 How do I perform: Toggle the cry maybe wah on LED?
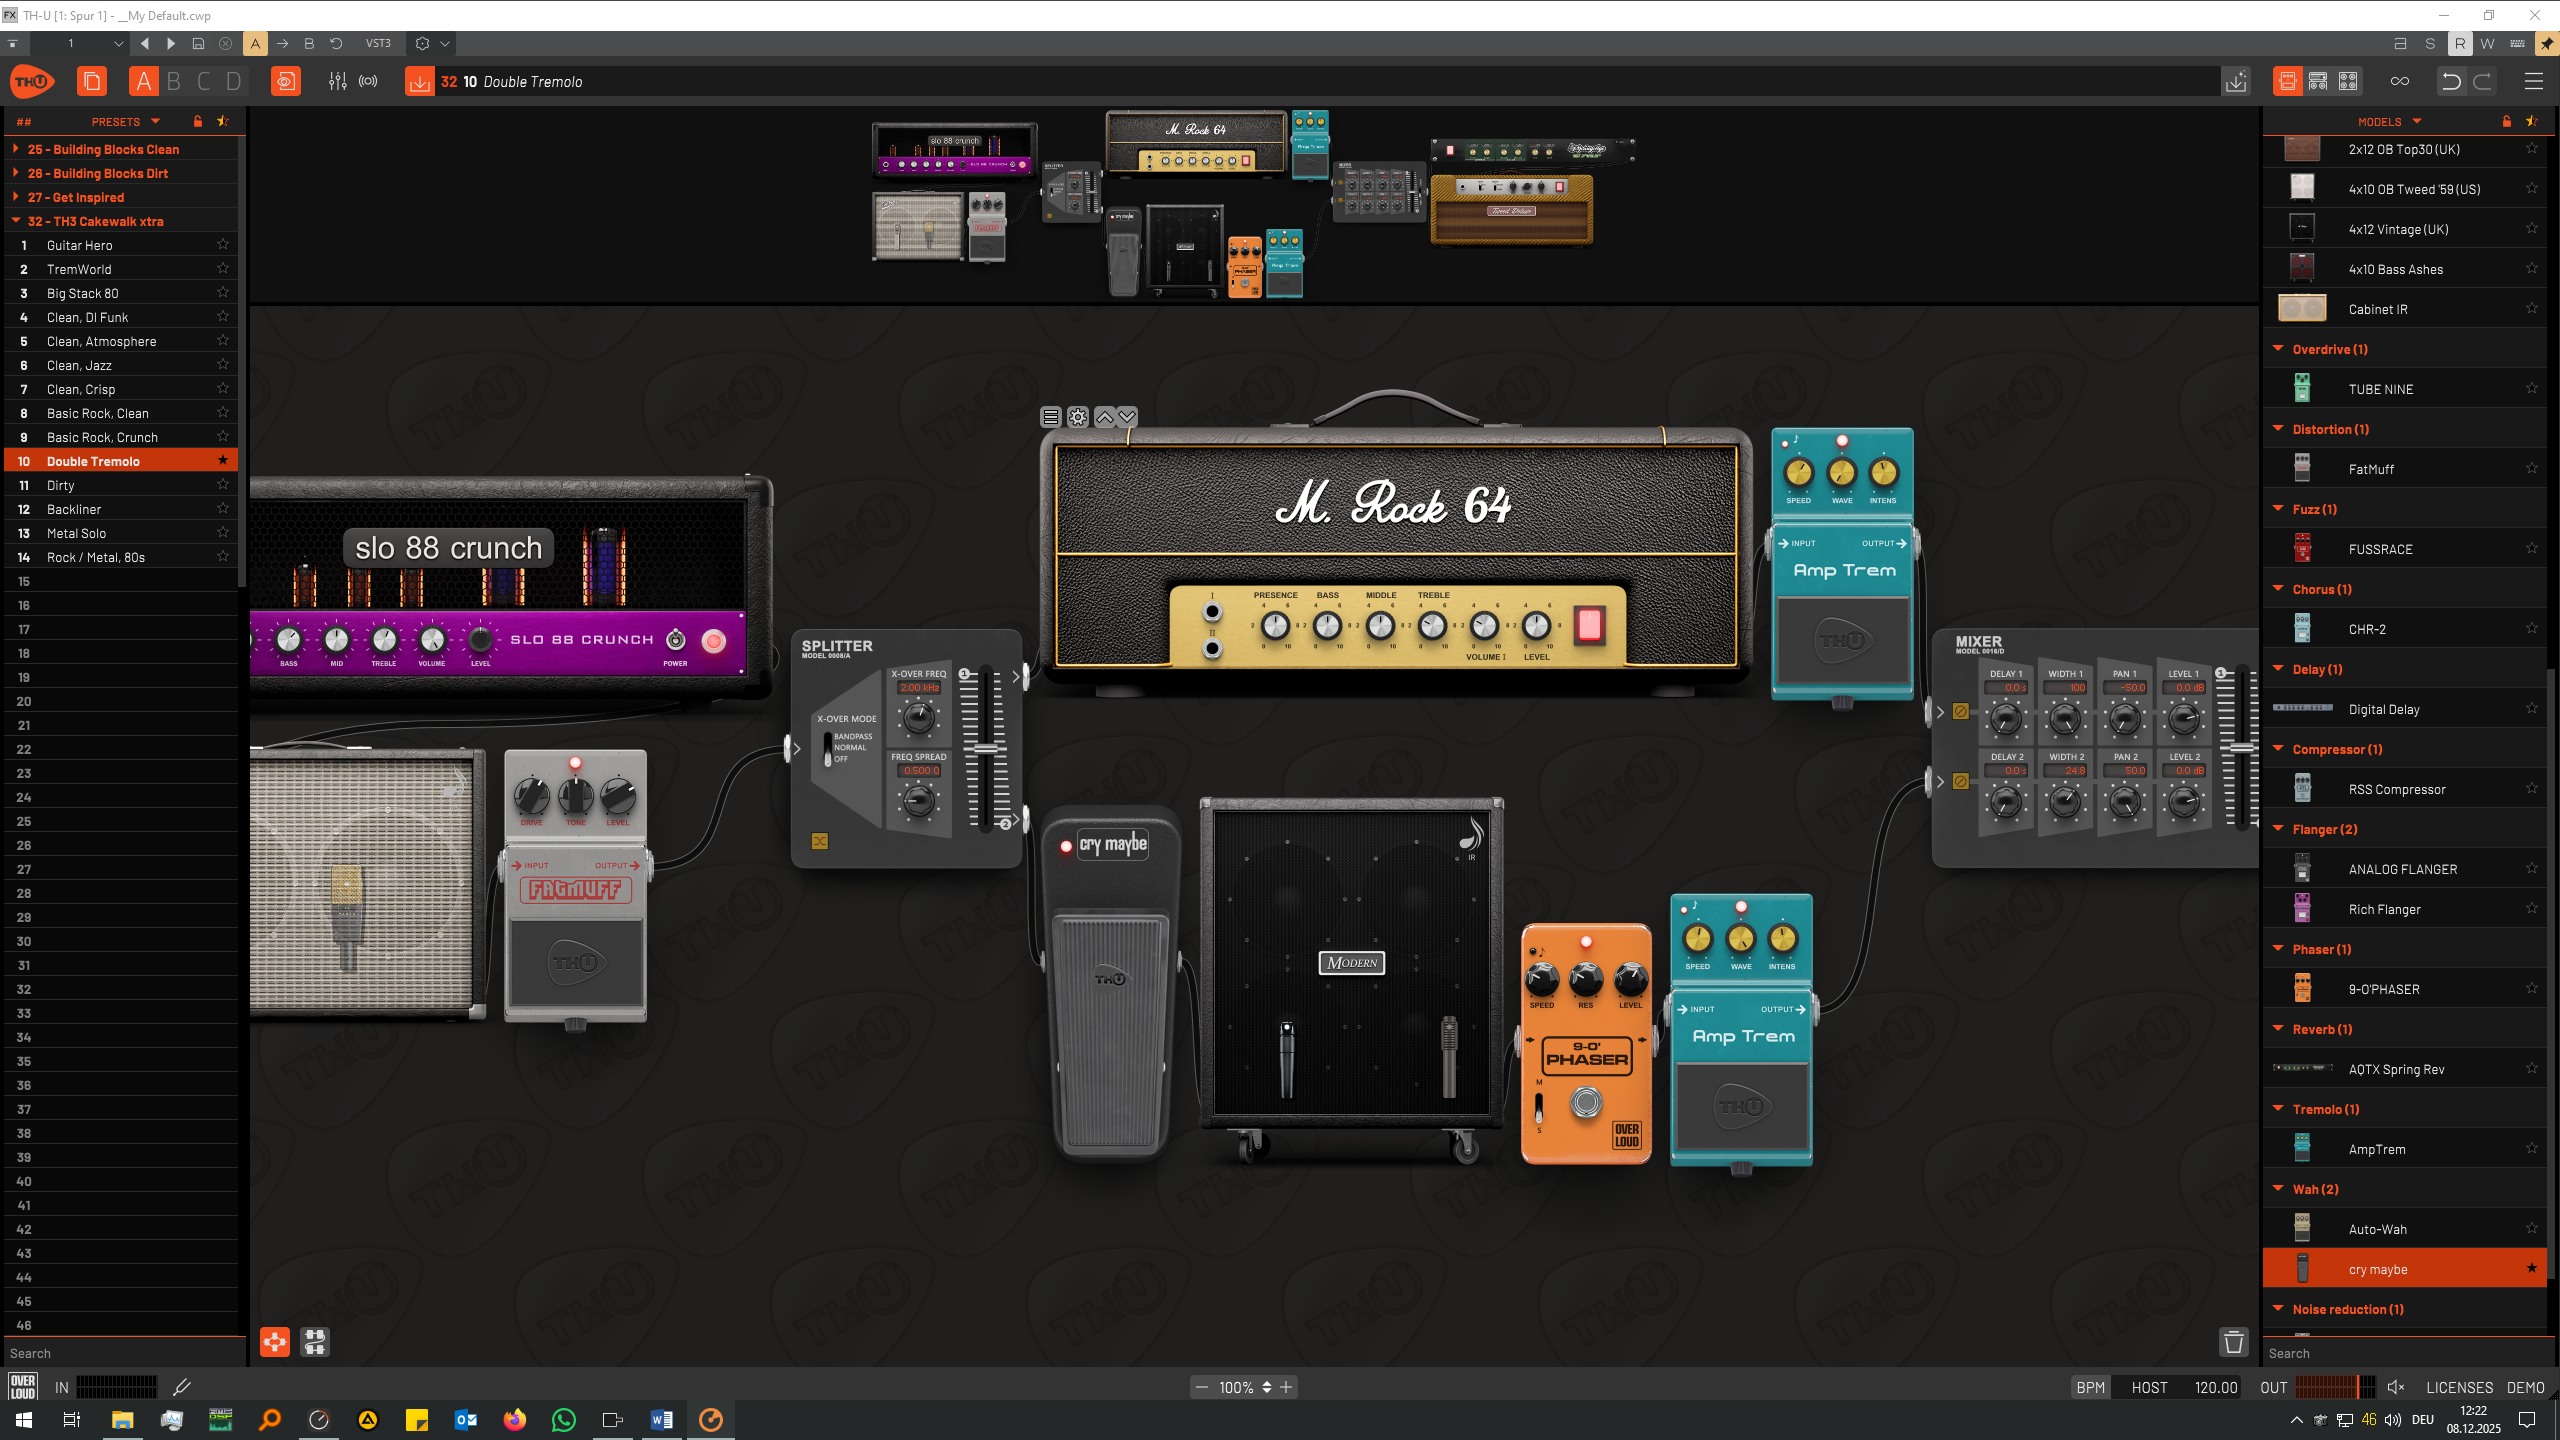pyautogui.click(x=1066, y=846)
